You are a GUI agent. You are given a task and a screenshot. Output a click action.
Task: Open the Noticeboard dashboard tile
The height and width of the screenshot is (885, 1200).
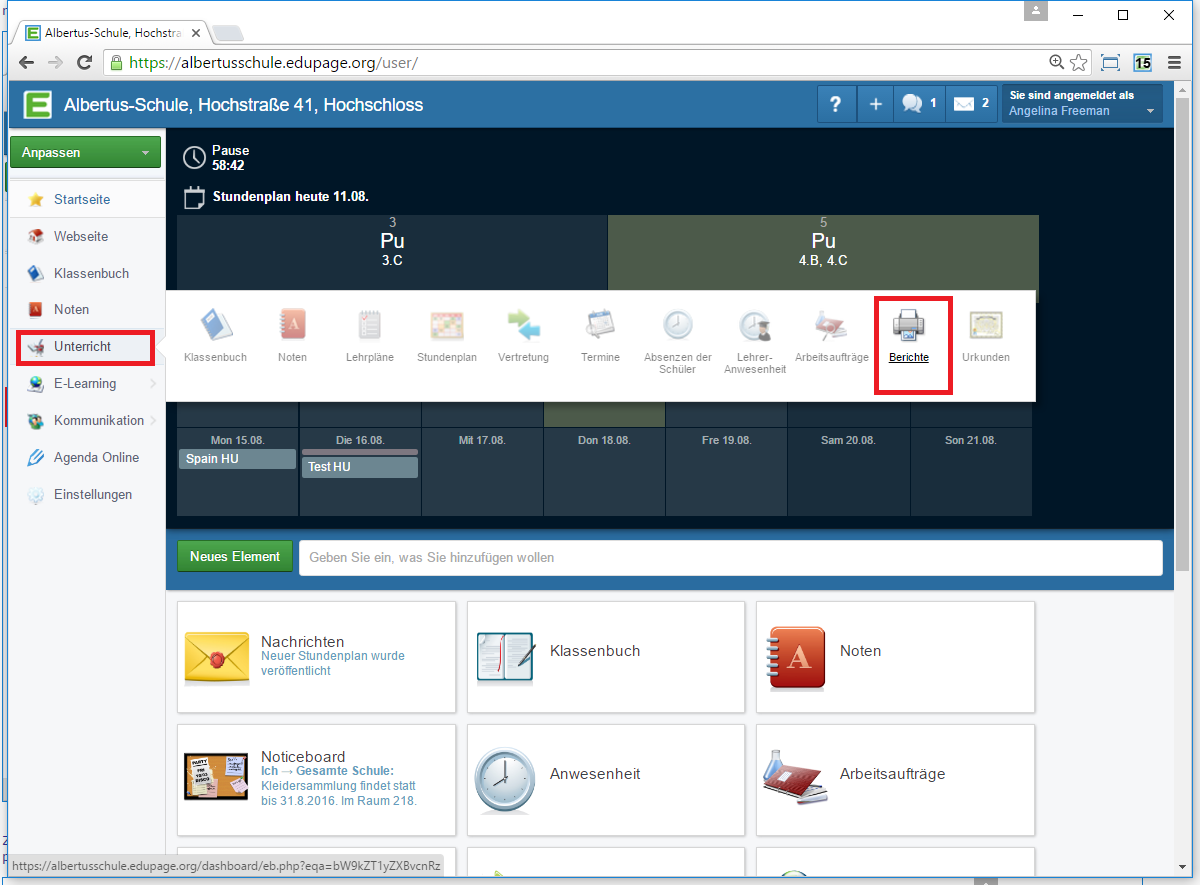[x=316, y=780]
